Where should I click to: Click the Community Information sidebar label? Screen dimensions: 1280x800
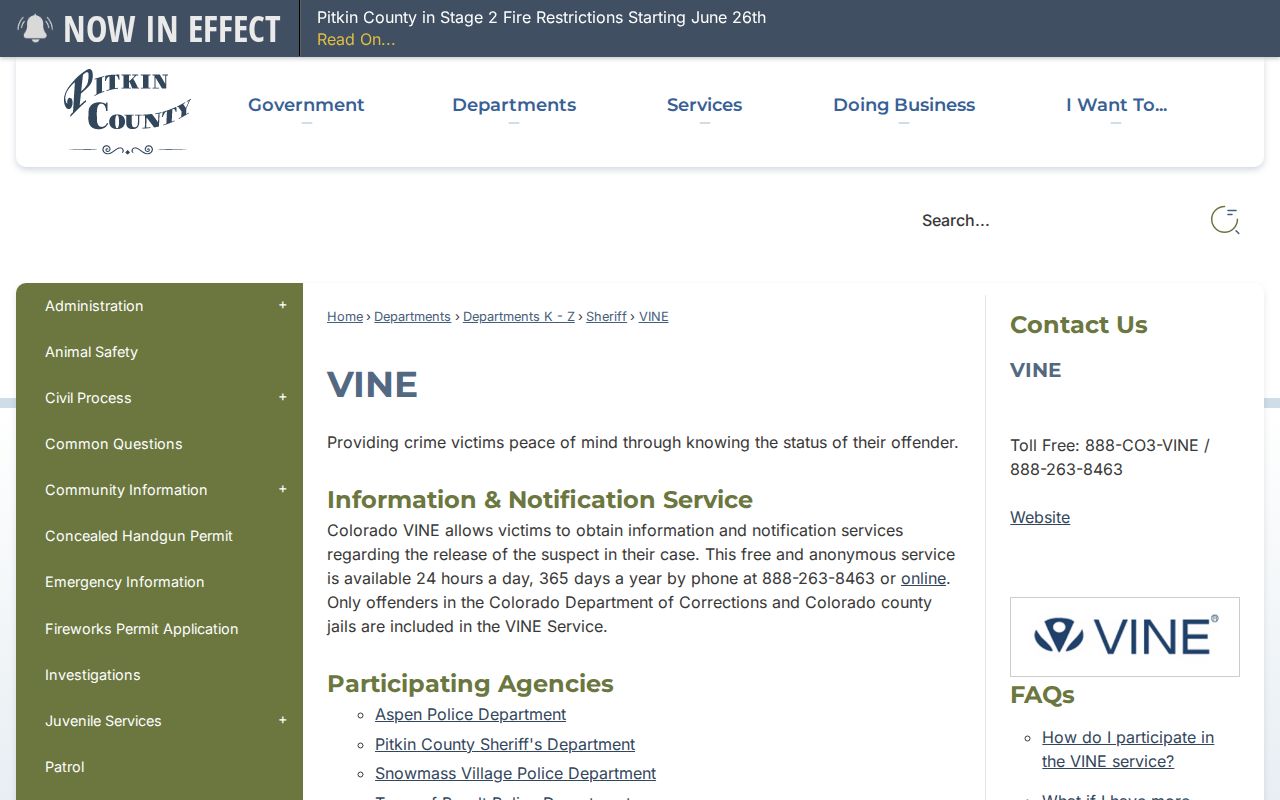[x=126, y=490]
